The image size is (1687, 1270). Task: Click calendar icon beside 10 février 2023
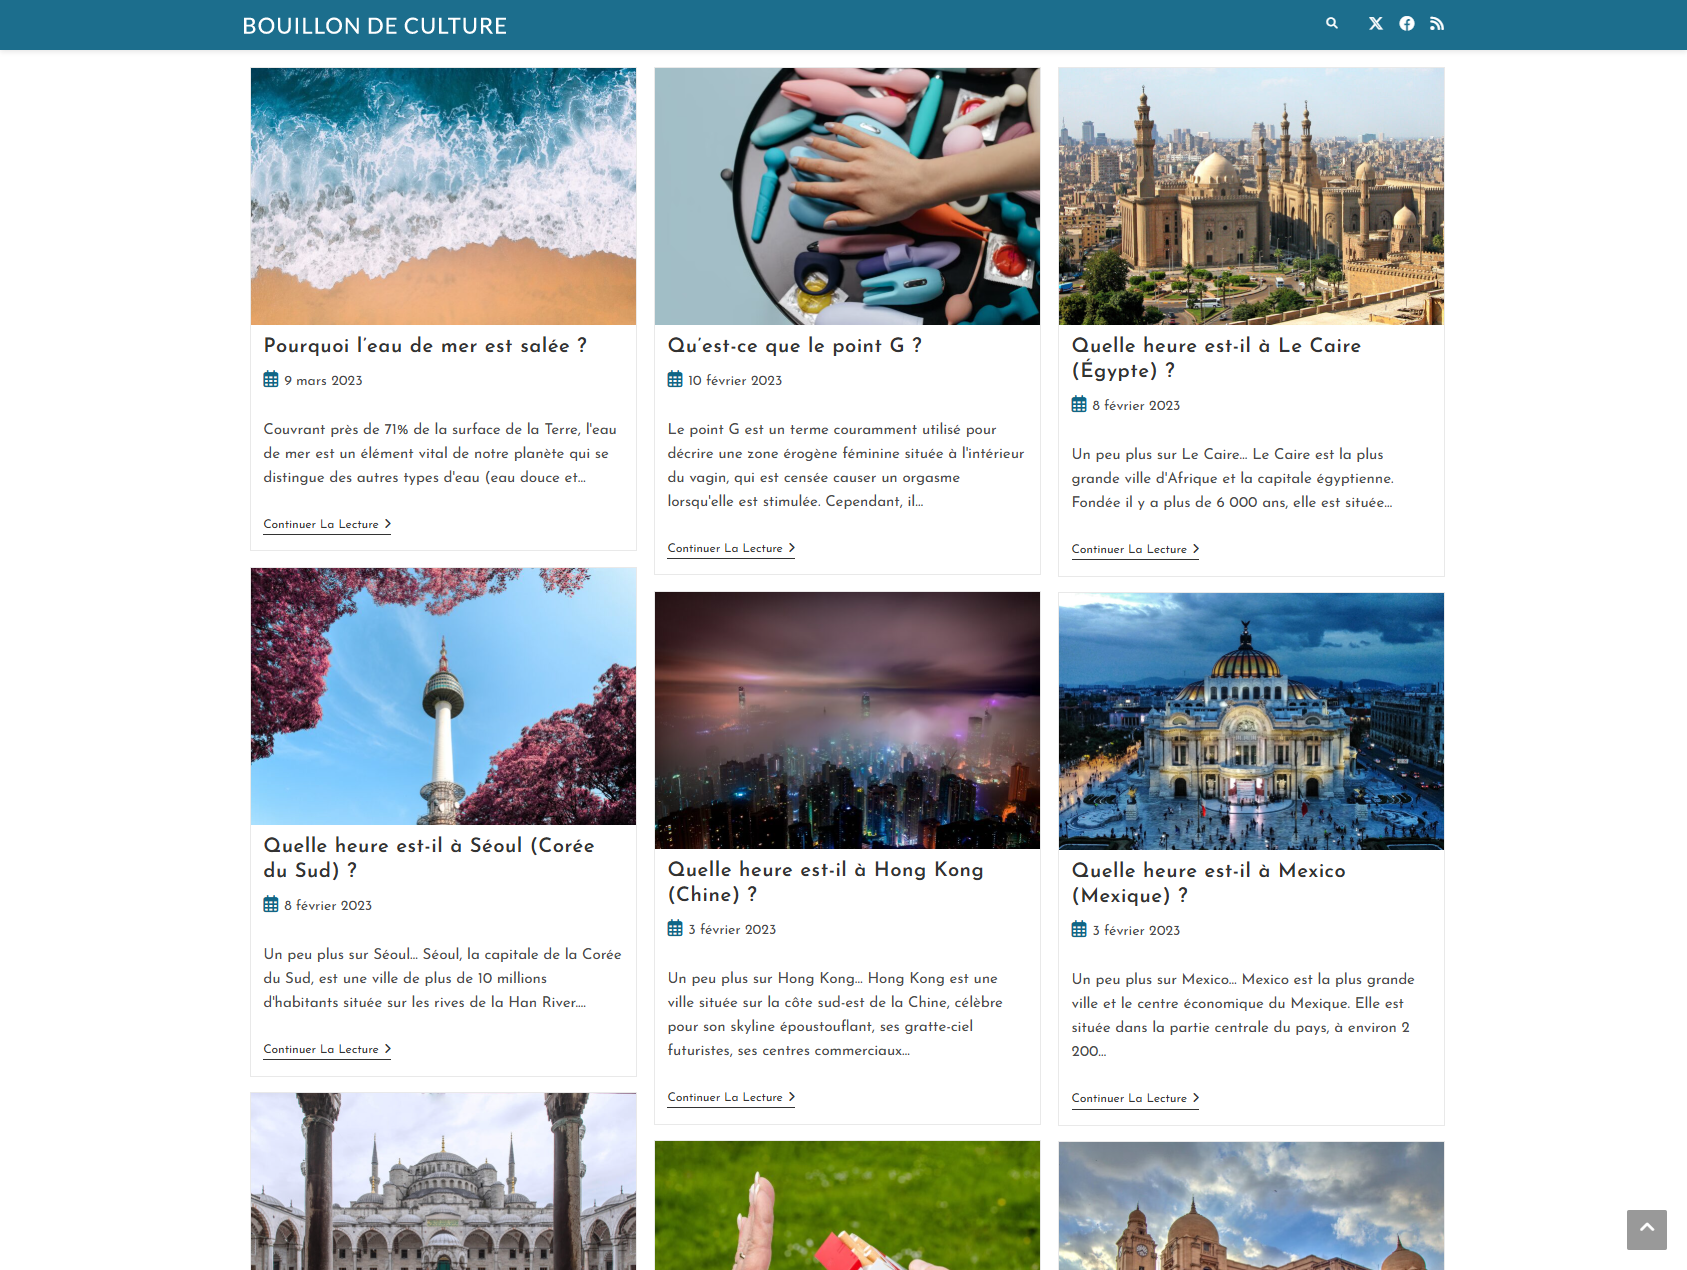click(675, 379)
